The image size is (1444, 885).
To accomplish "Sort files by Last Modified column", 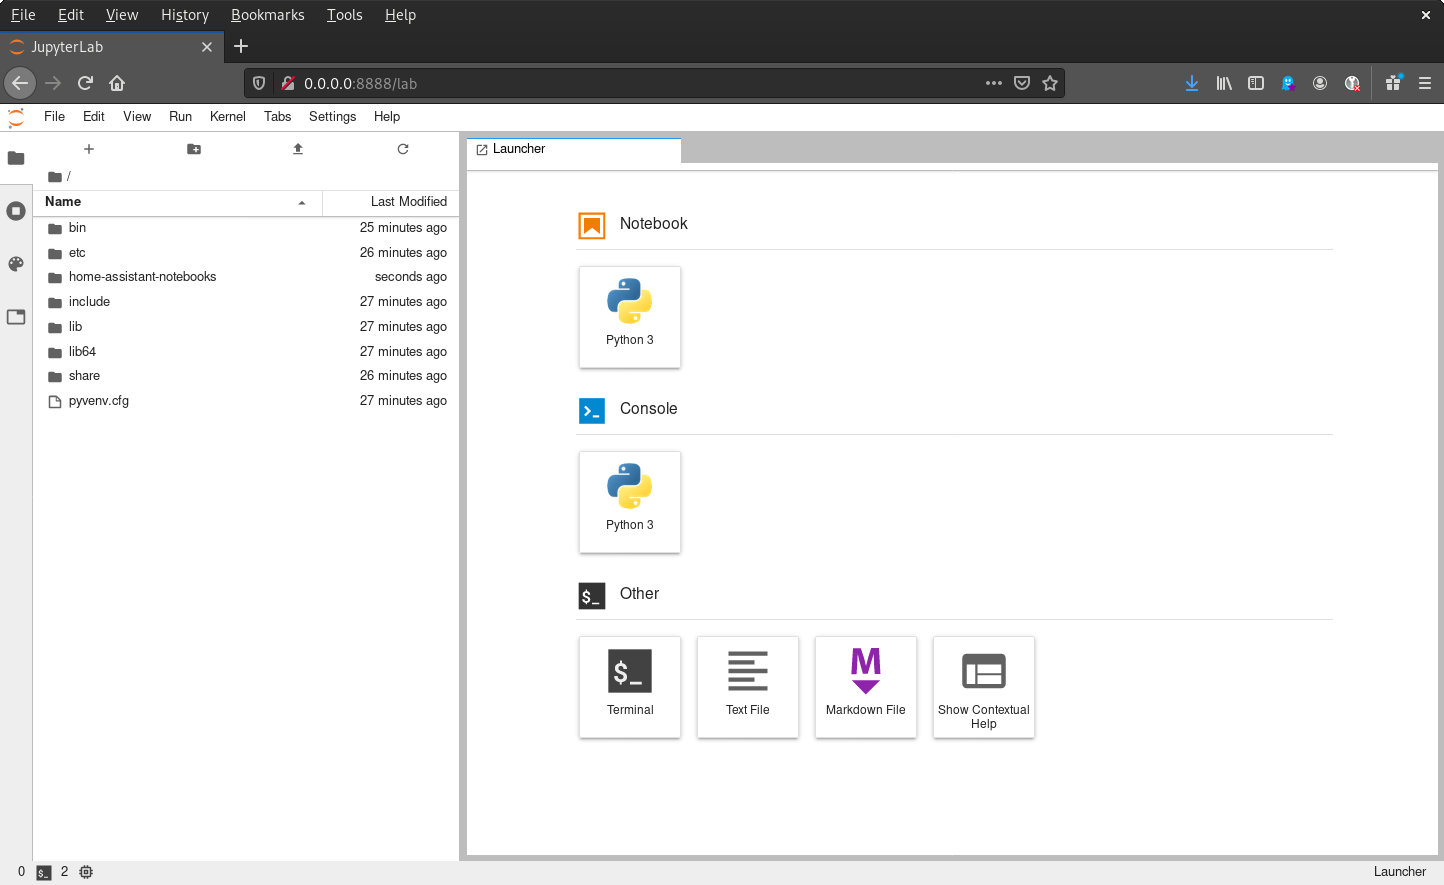I will point(391,202).
